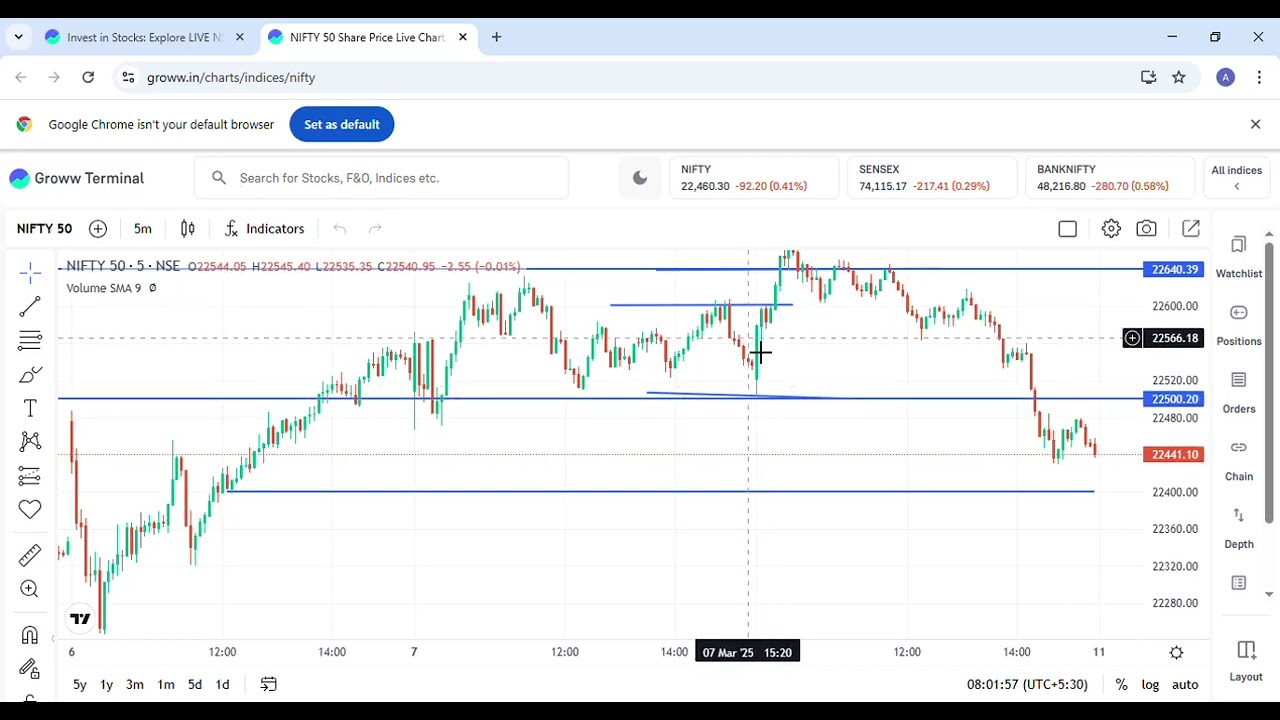
Task: Select the Text annotation tool
Action: tap(30, 408)
